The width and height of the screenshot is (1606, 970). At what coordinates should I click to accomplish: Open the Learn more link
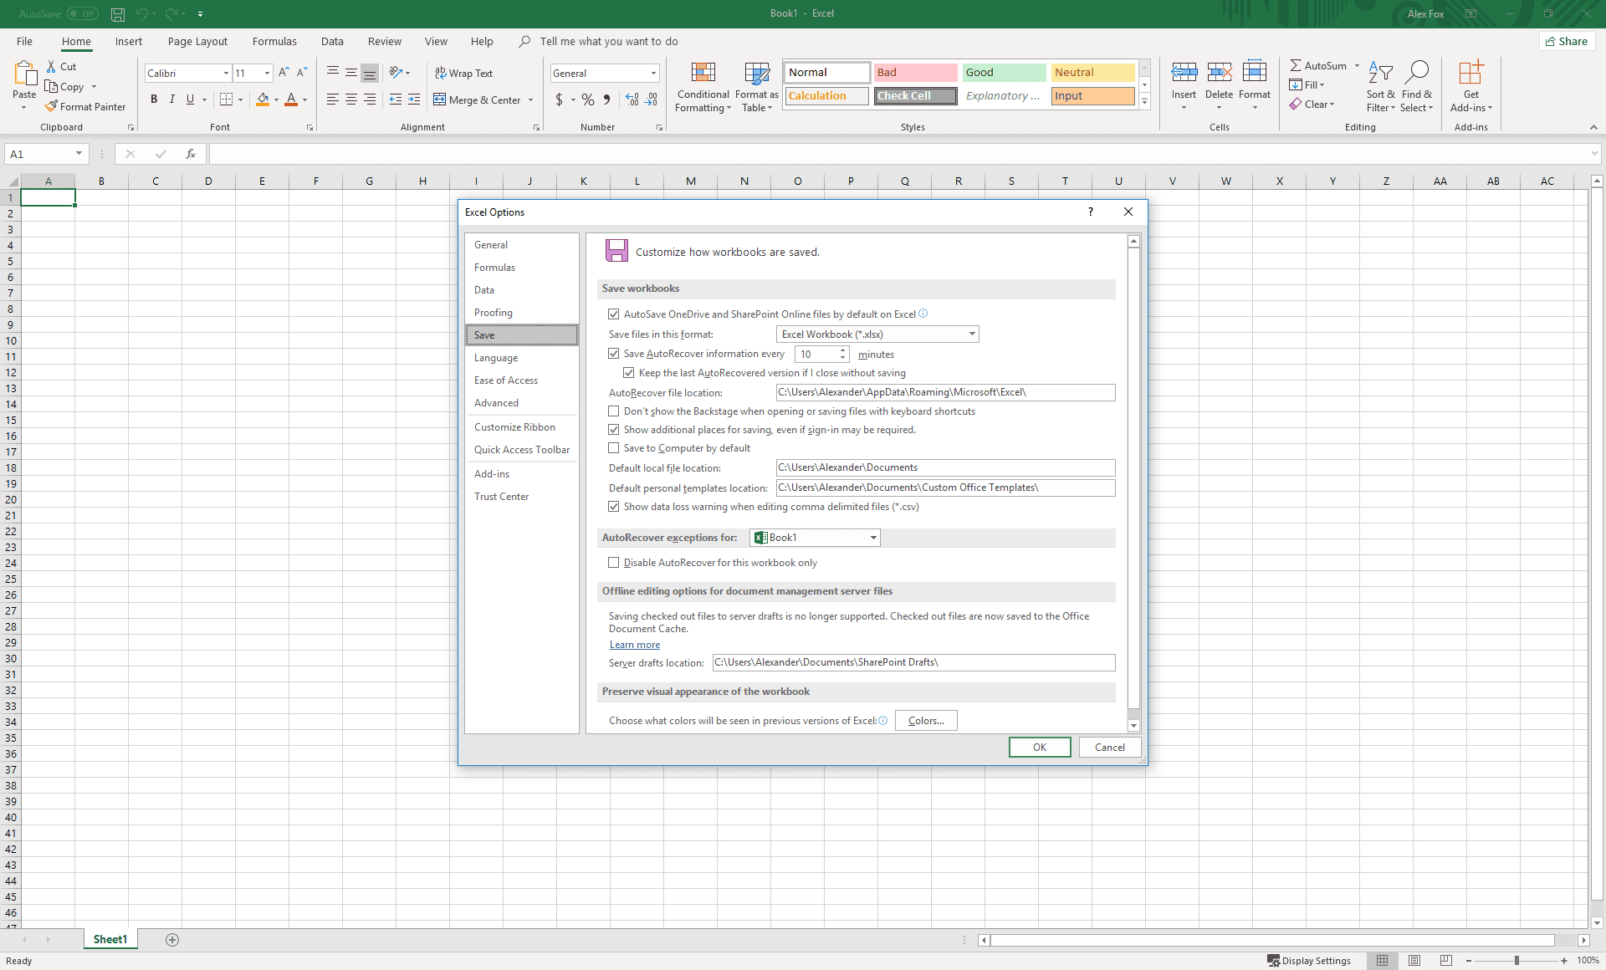point(634,645)
